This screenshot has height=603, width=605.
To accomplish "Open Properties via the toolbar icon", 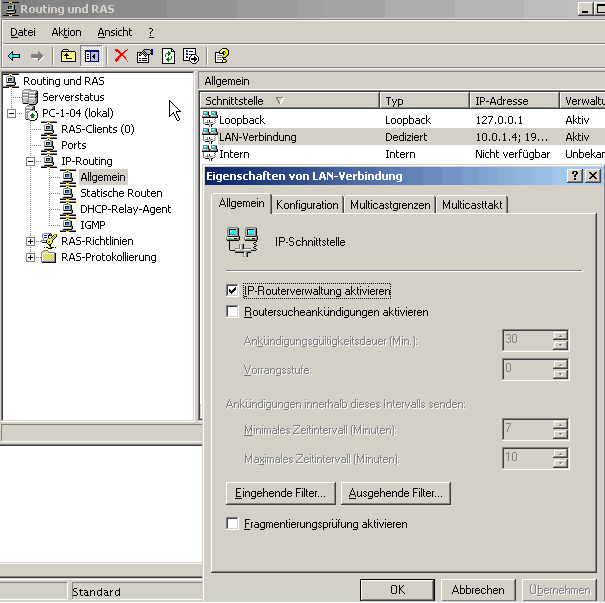I will click(145, 56).
